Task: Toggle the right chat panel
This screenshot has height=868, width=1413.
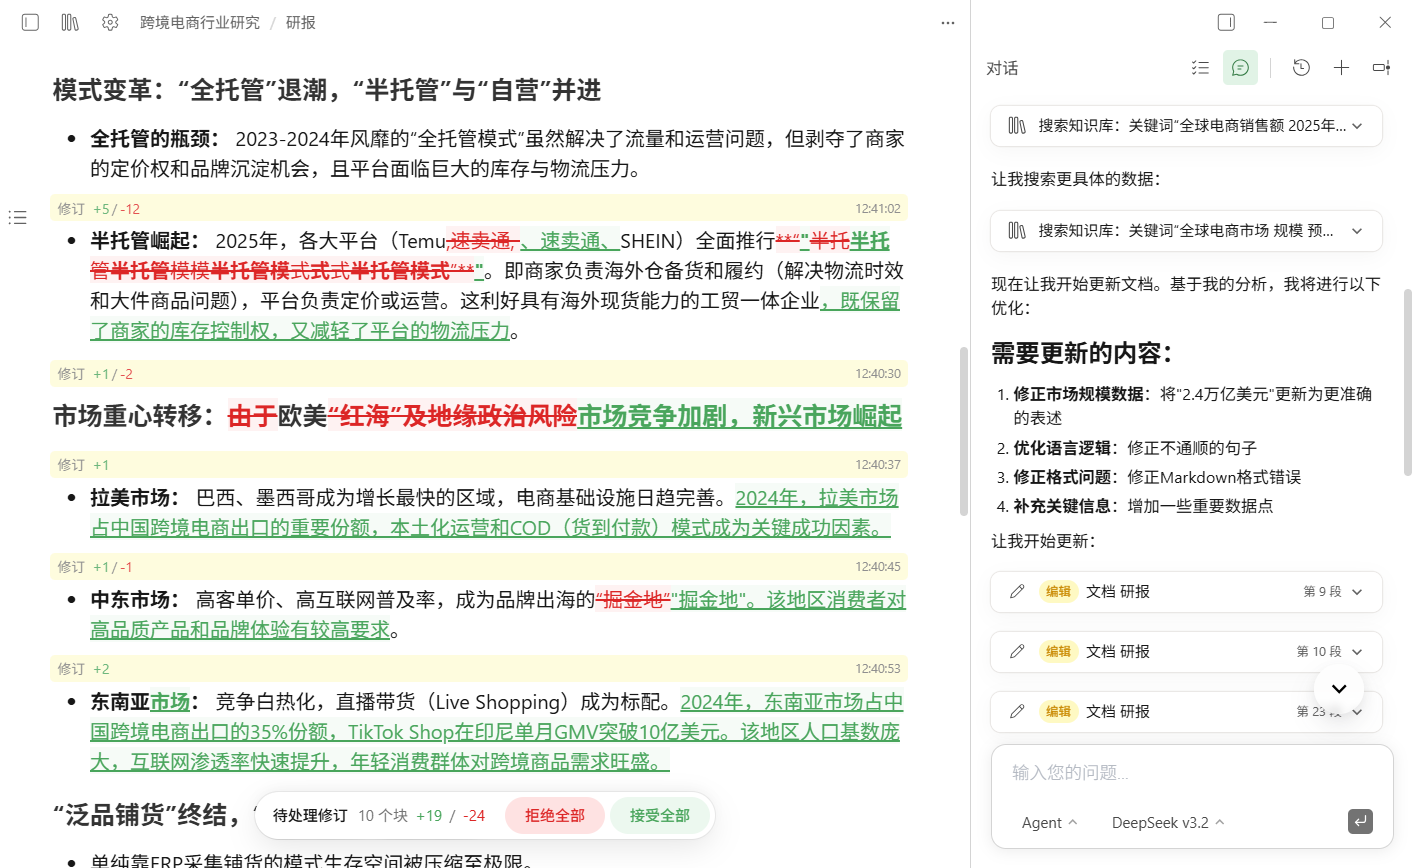Action: (x=1226, y=22)
